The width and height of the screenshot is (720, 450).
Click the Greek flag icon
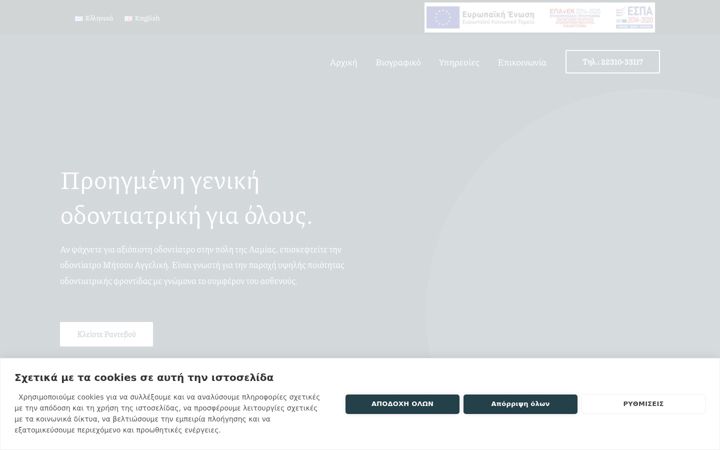(x=79, y=19)
